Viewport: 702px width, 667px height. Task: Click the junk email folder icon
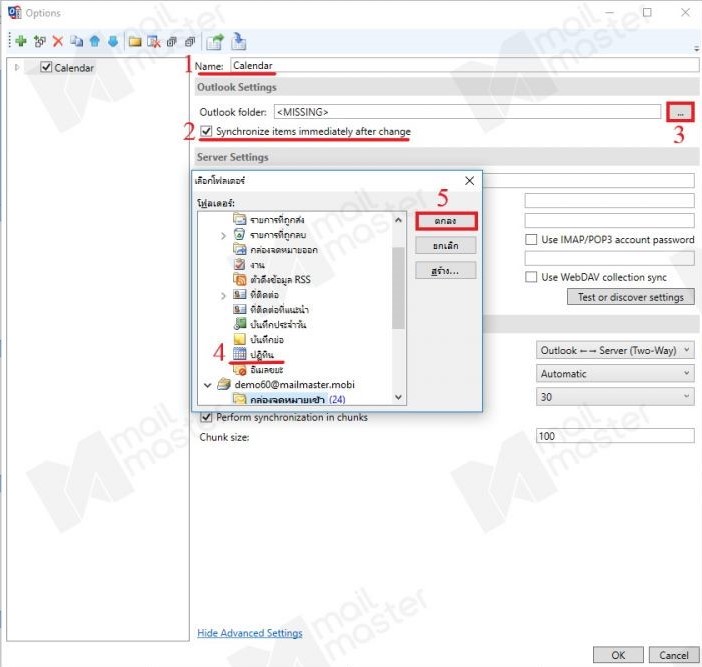pos(240,369)
